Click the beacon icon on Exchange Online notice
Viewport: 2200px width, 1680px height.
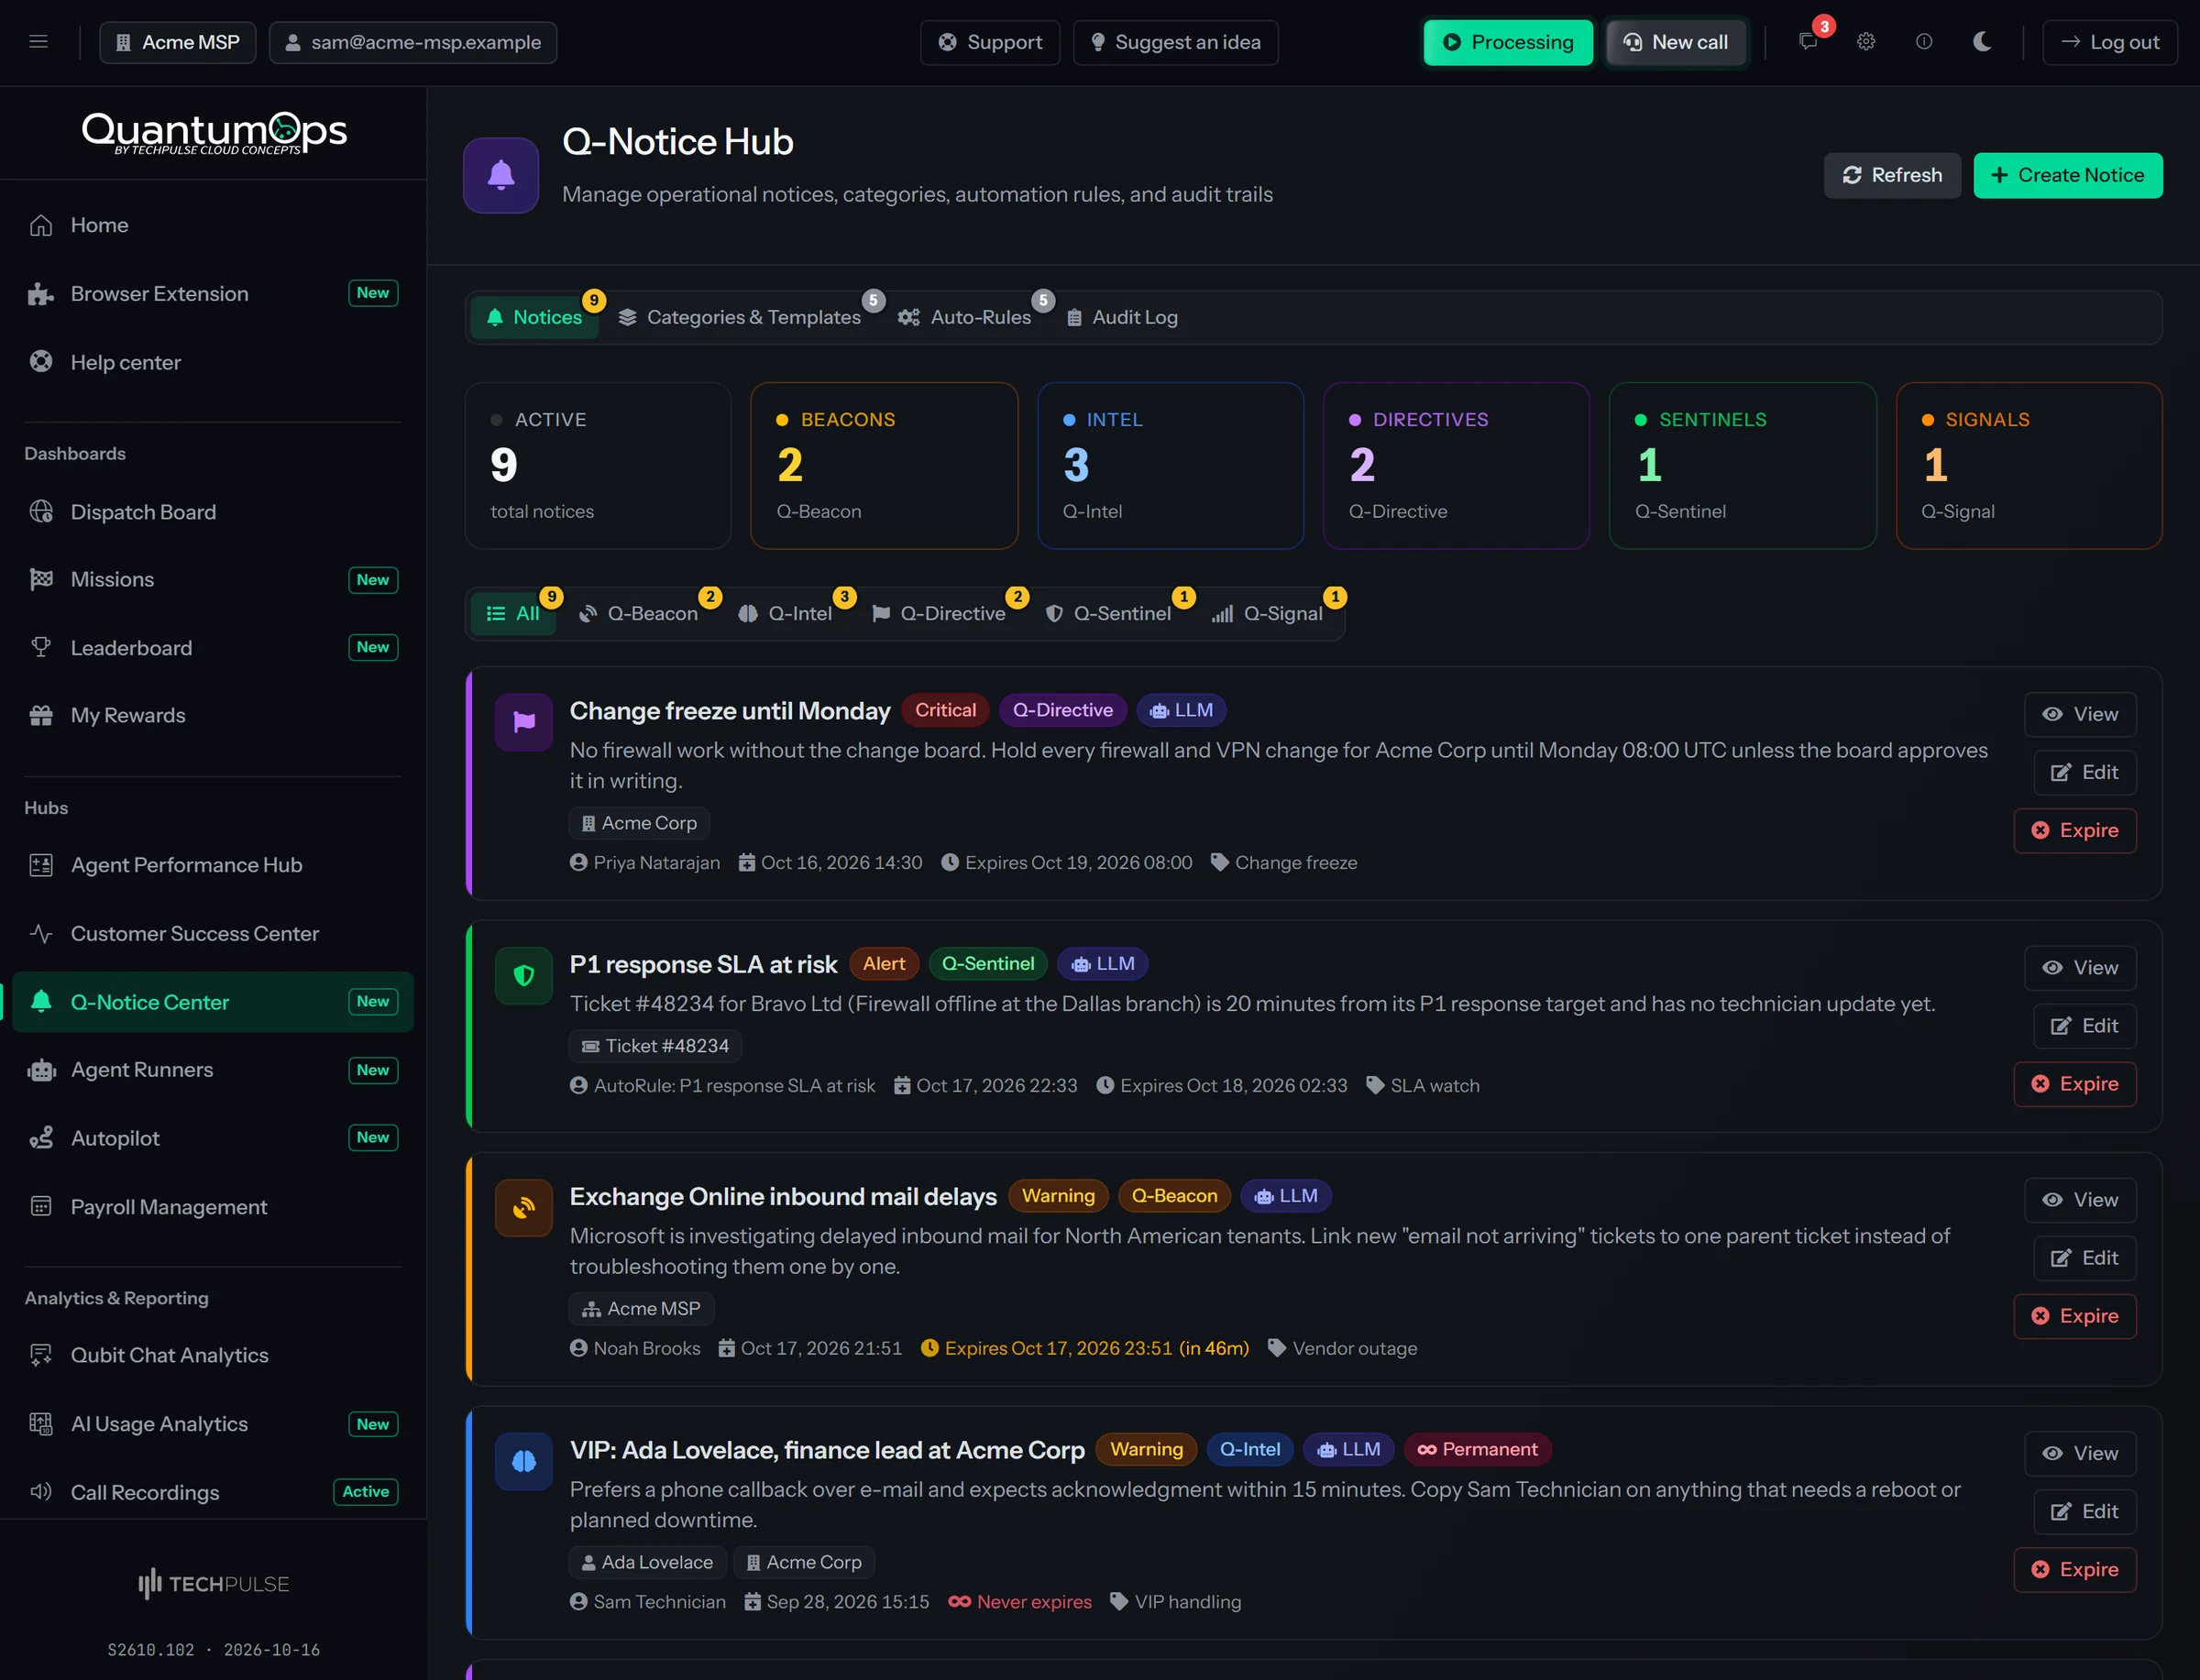(524, 1208)
